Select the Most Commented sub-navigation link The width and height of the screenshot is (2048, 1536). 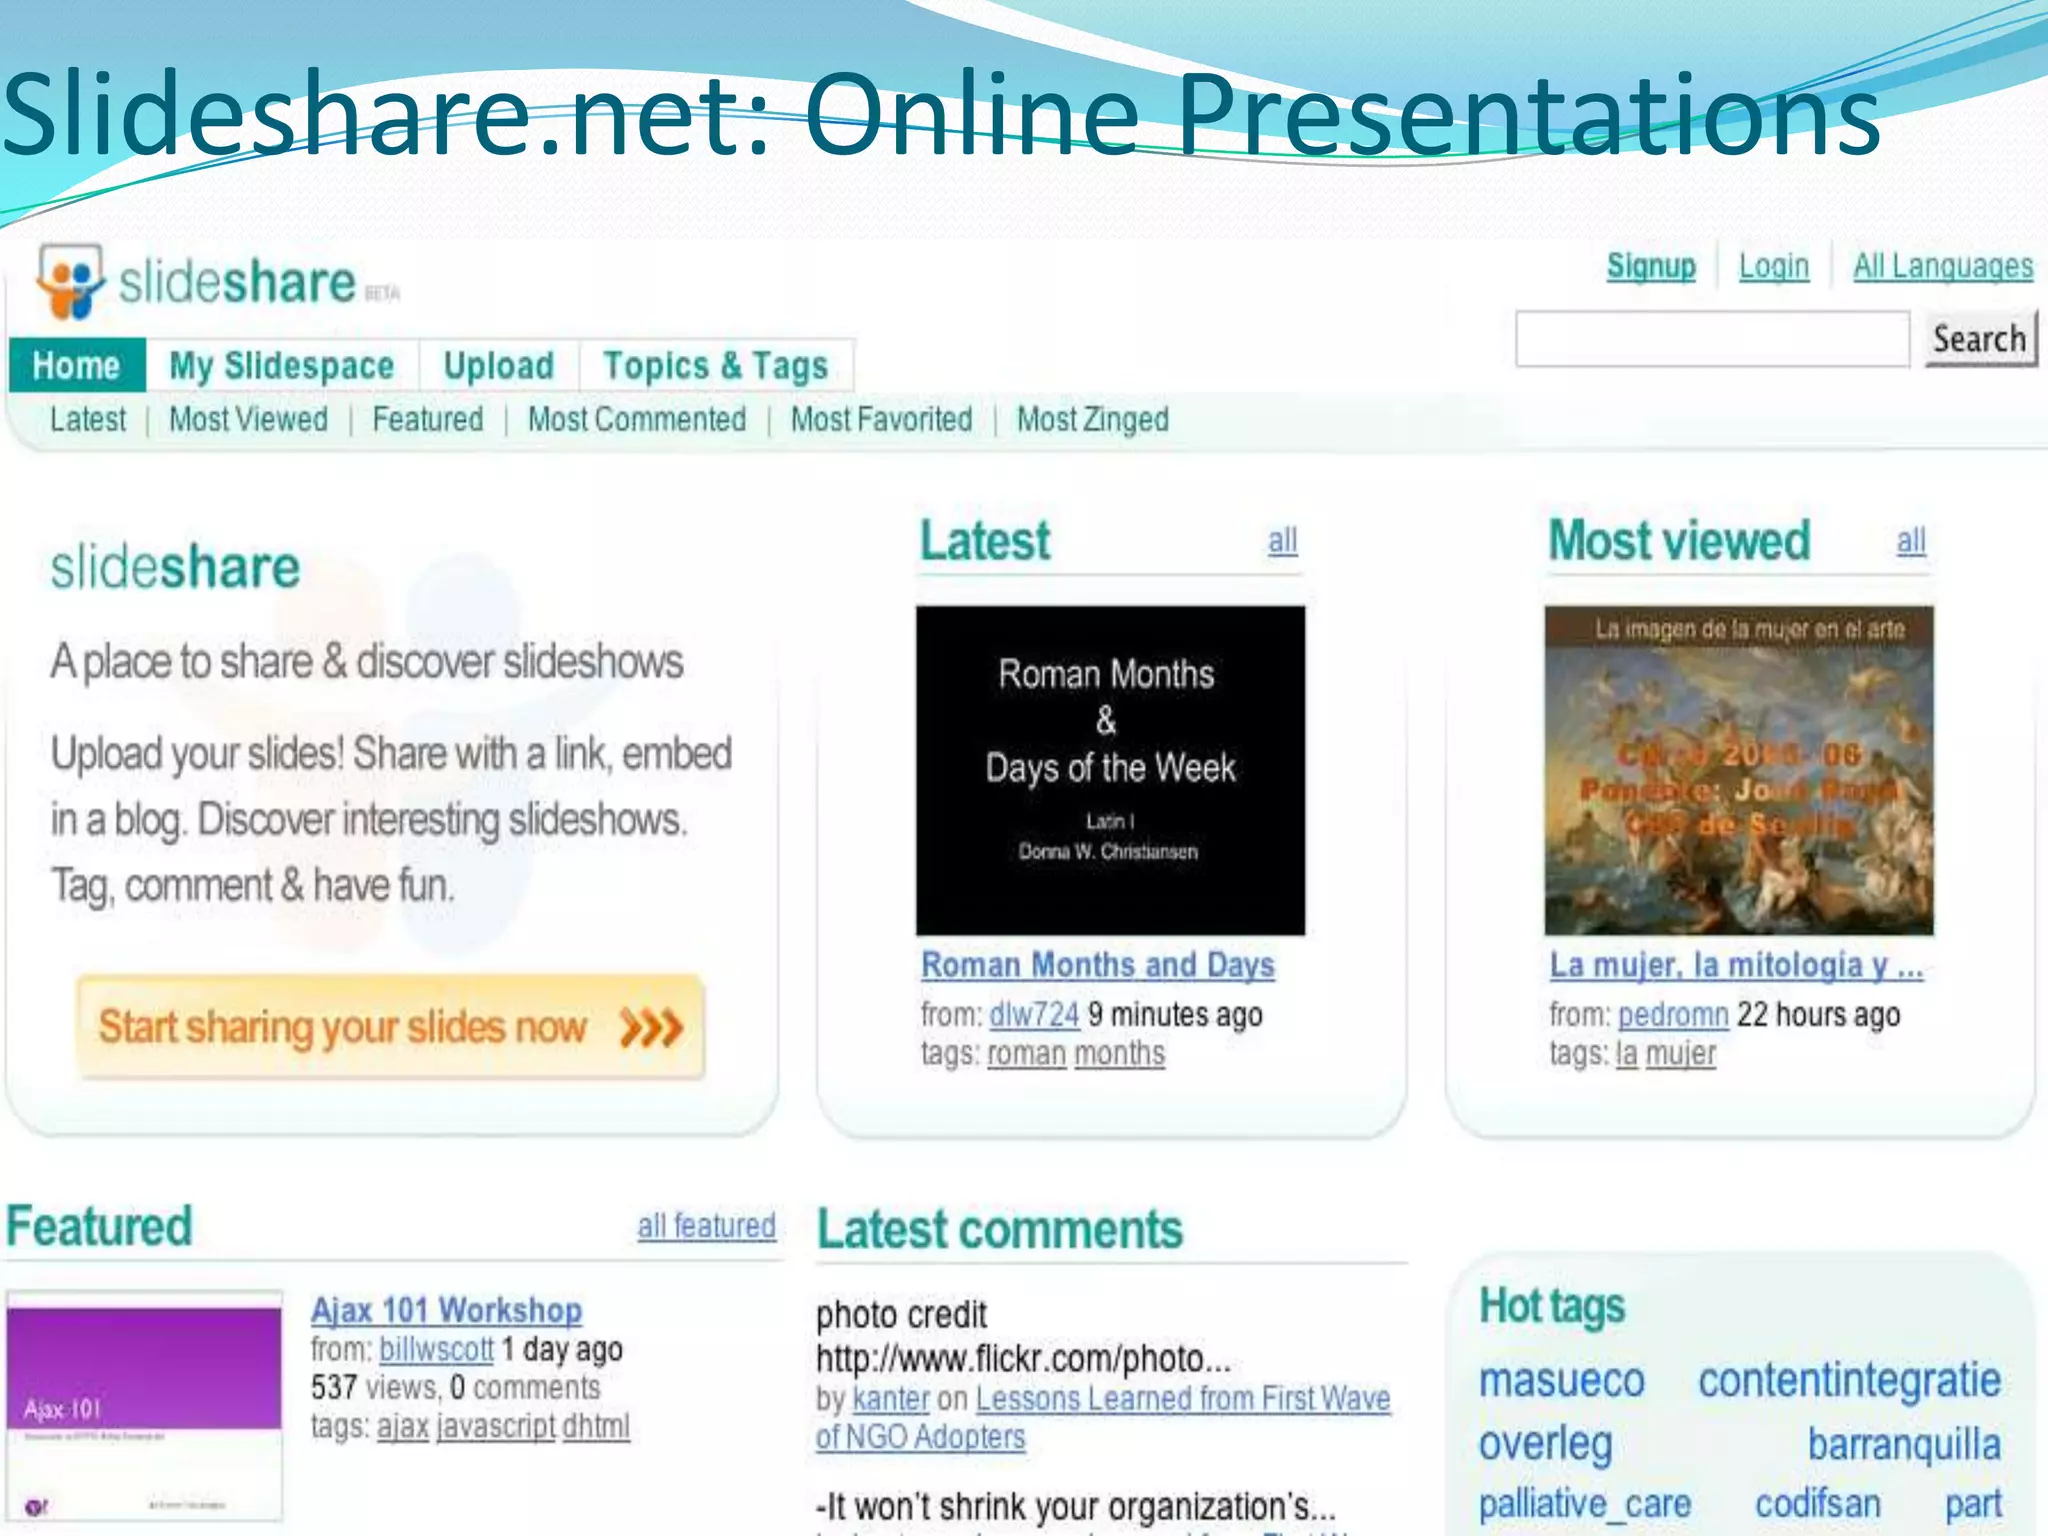(x=637, y=419)
